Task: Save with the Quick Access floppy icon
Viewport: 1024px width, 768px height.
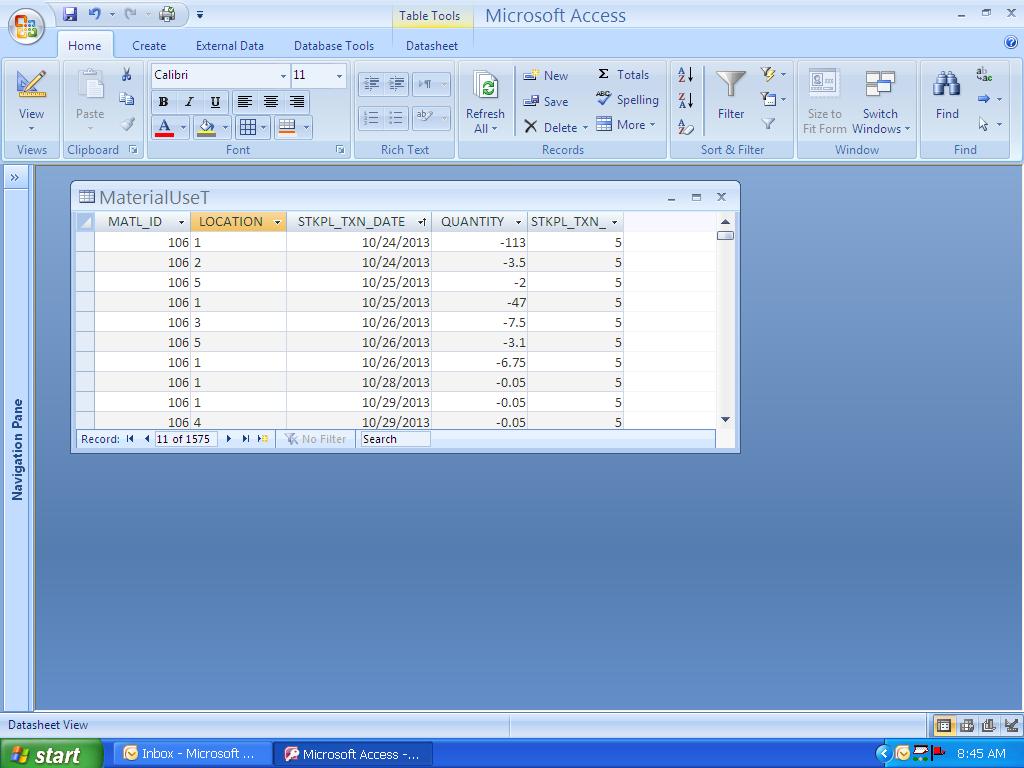Action: (70, 14)
